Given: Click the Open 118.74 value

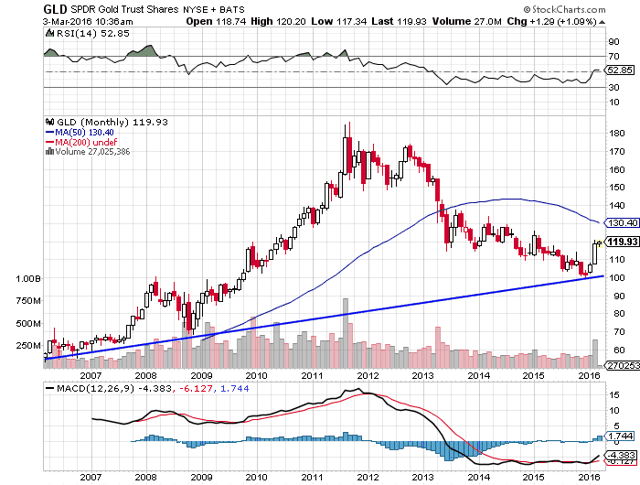Looking at the screenshot, I should pos(216,22).
